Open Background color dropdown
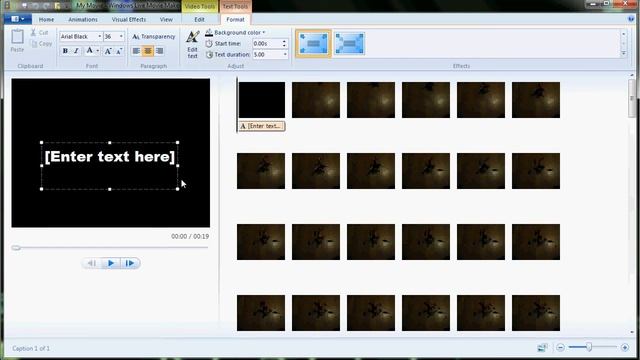The width and height of the screenshot is (640, 360). [x=235, y=32]
